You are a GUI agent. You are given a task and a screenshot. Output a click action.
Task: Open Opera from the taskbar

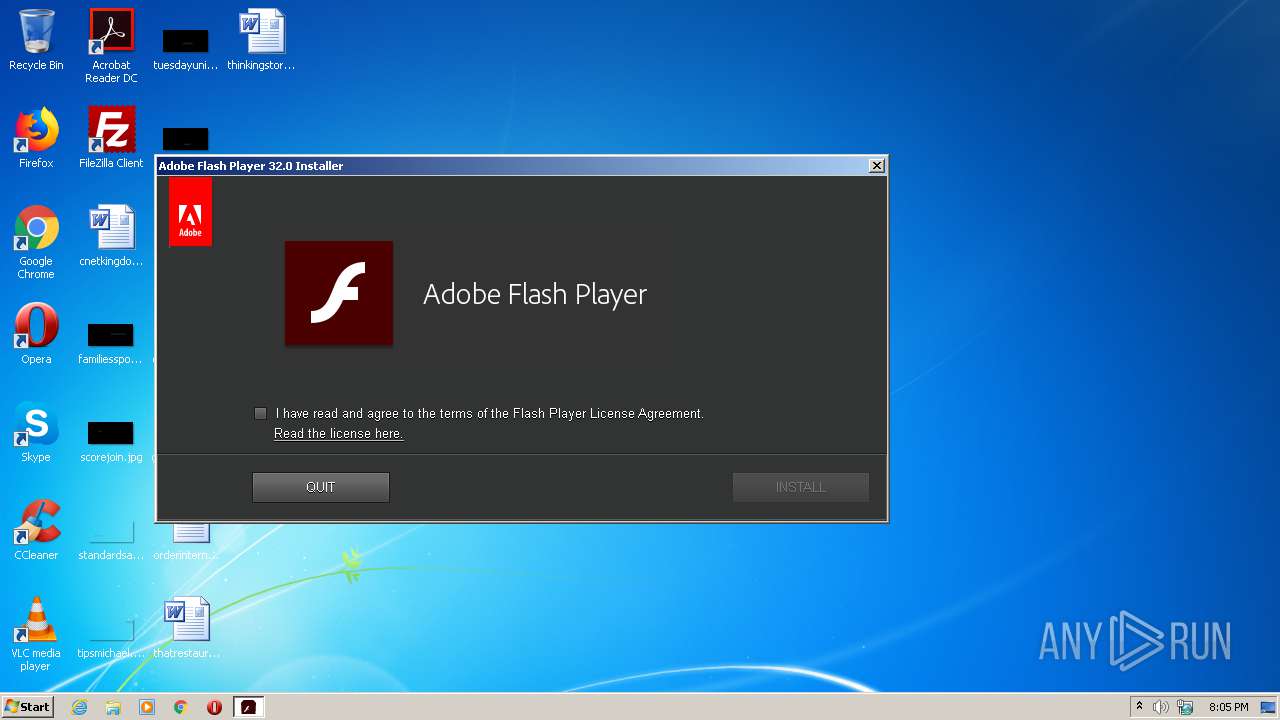coord(214,707)
